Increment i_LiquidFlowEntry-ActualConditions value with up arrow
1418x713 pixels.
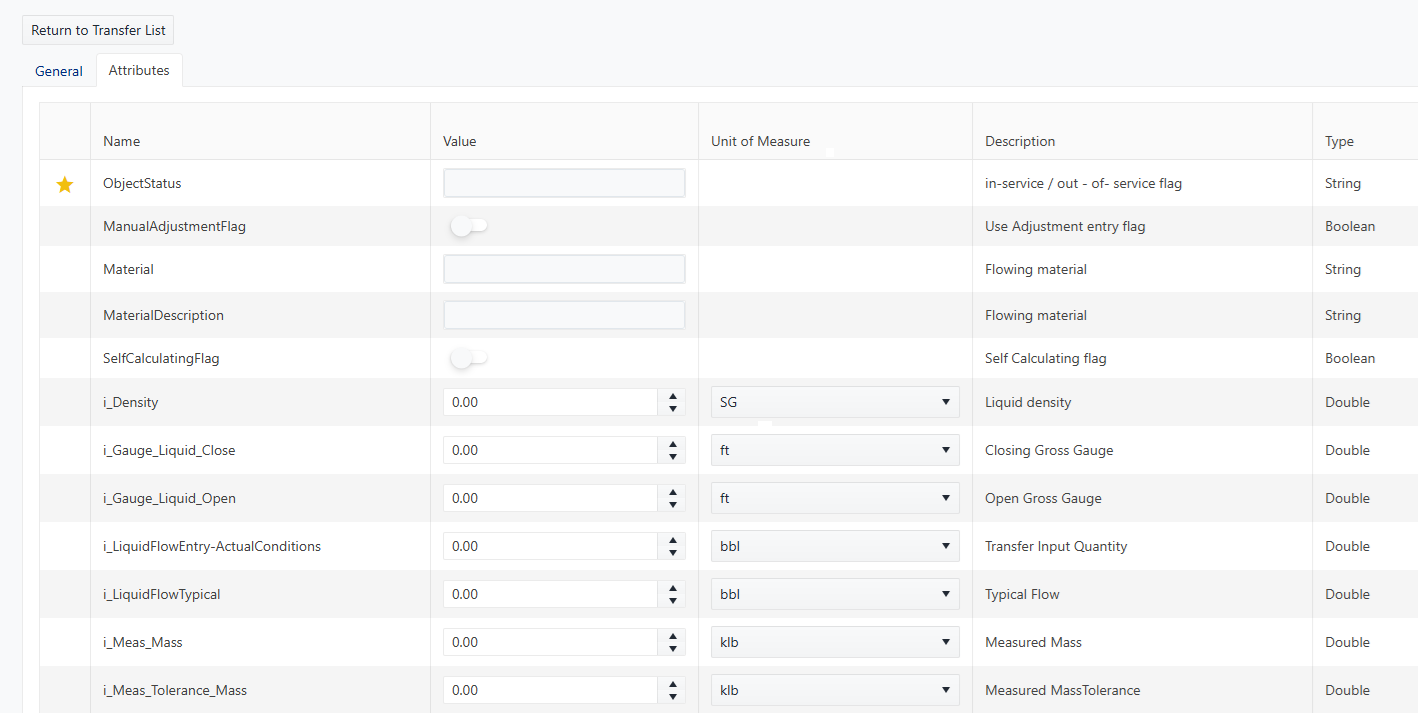(x=672, y=540)
